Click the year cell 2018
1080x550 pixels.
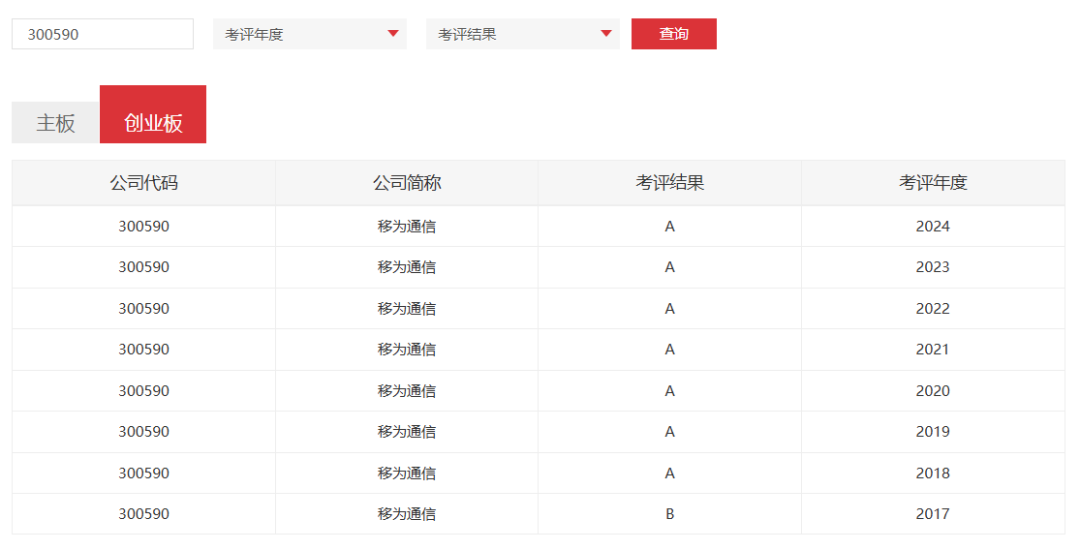pyautogui.click(x=933, y=473)
